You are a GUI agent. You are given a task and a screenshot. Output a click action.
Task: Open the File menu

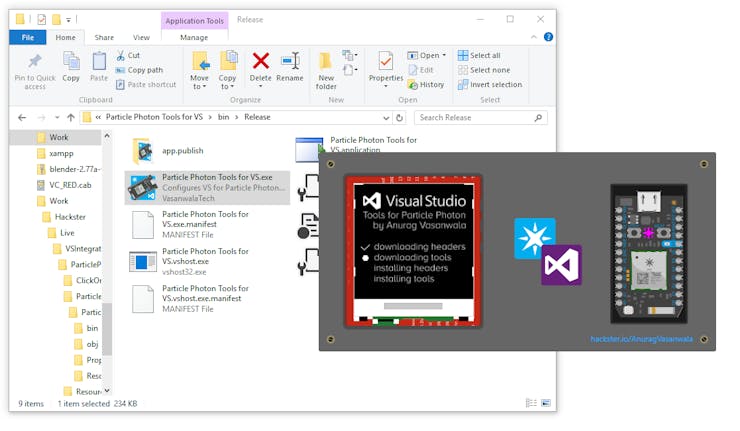[x=27, y=37]
